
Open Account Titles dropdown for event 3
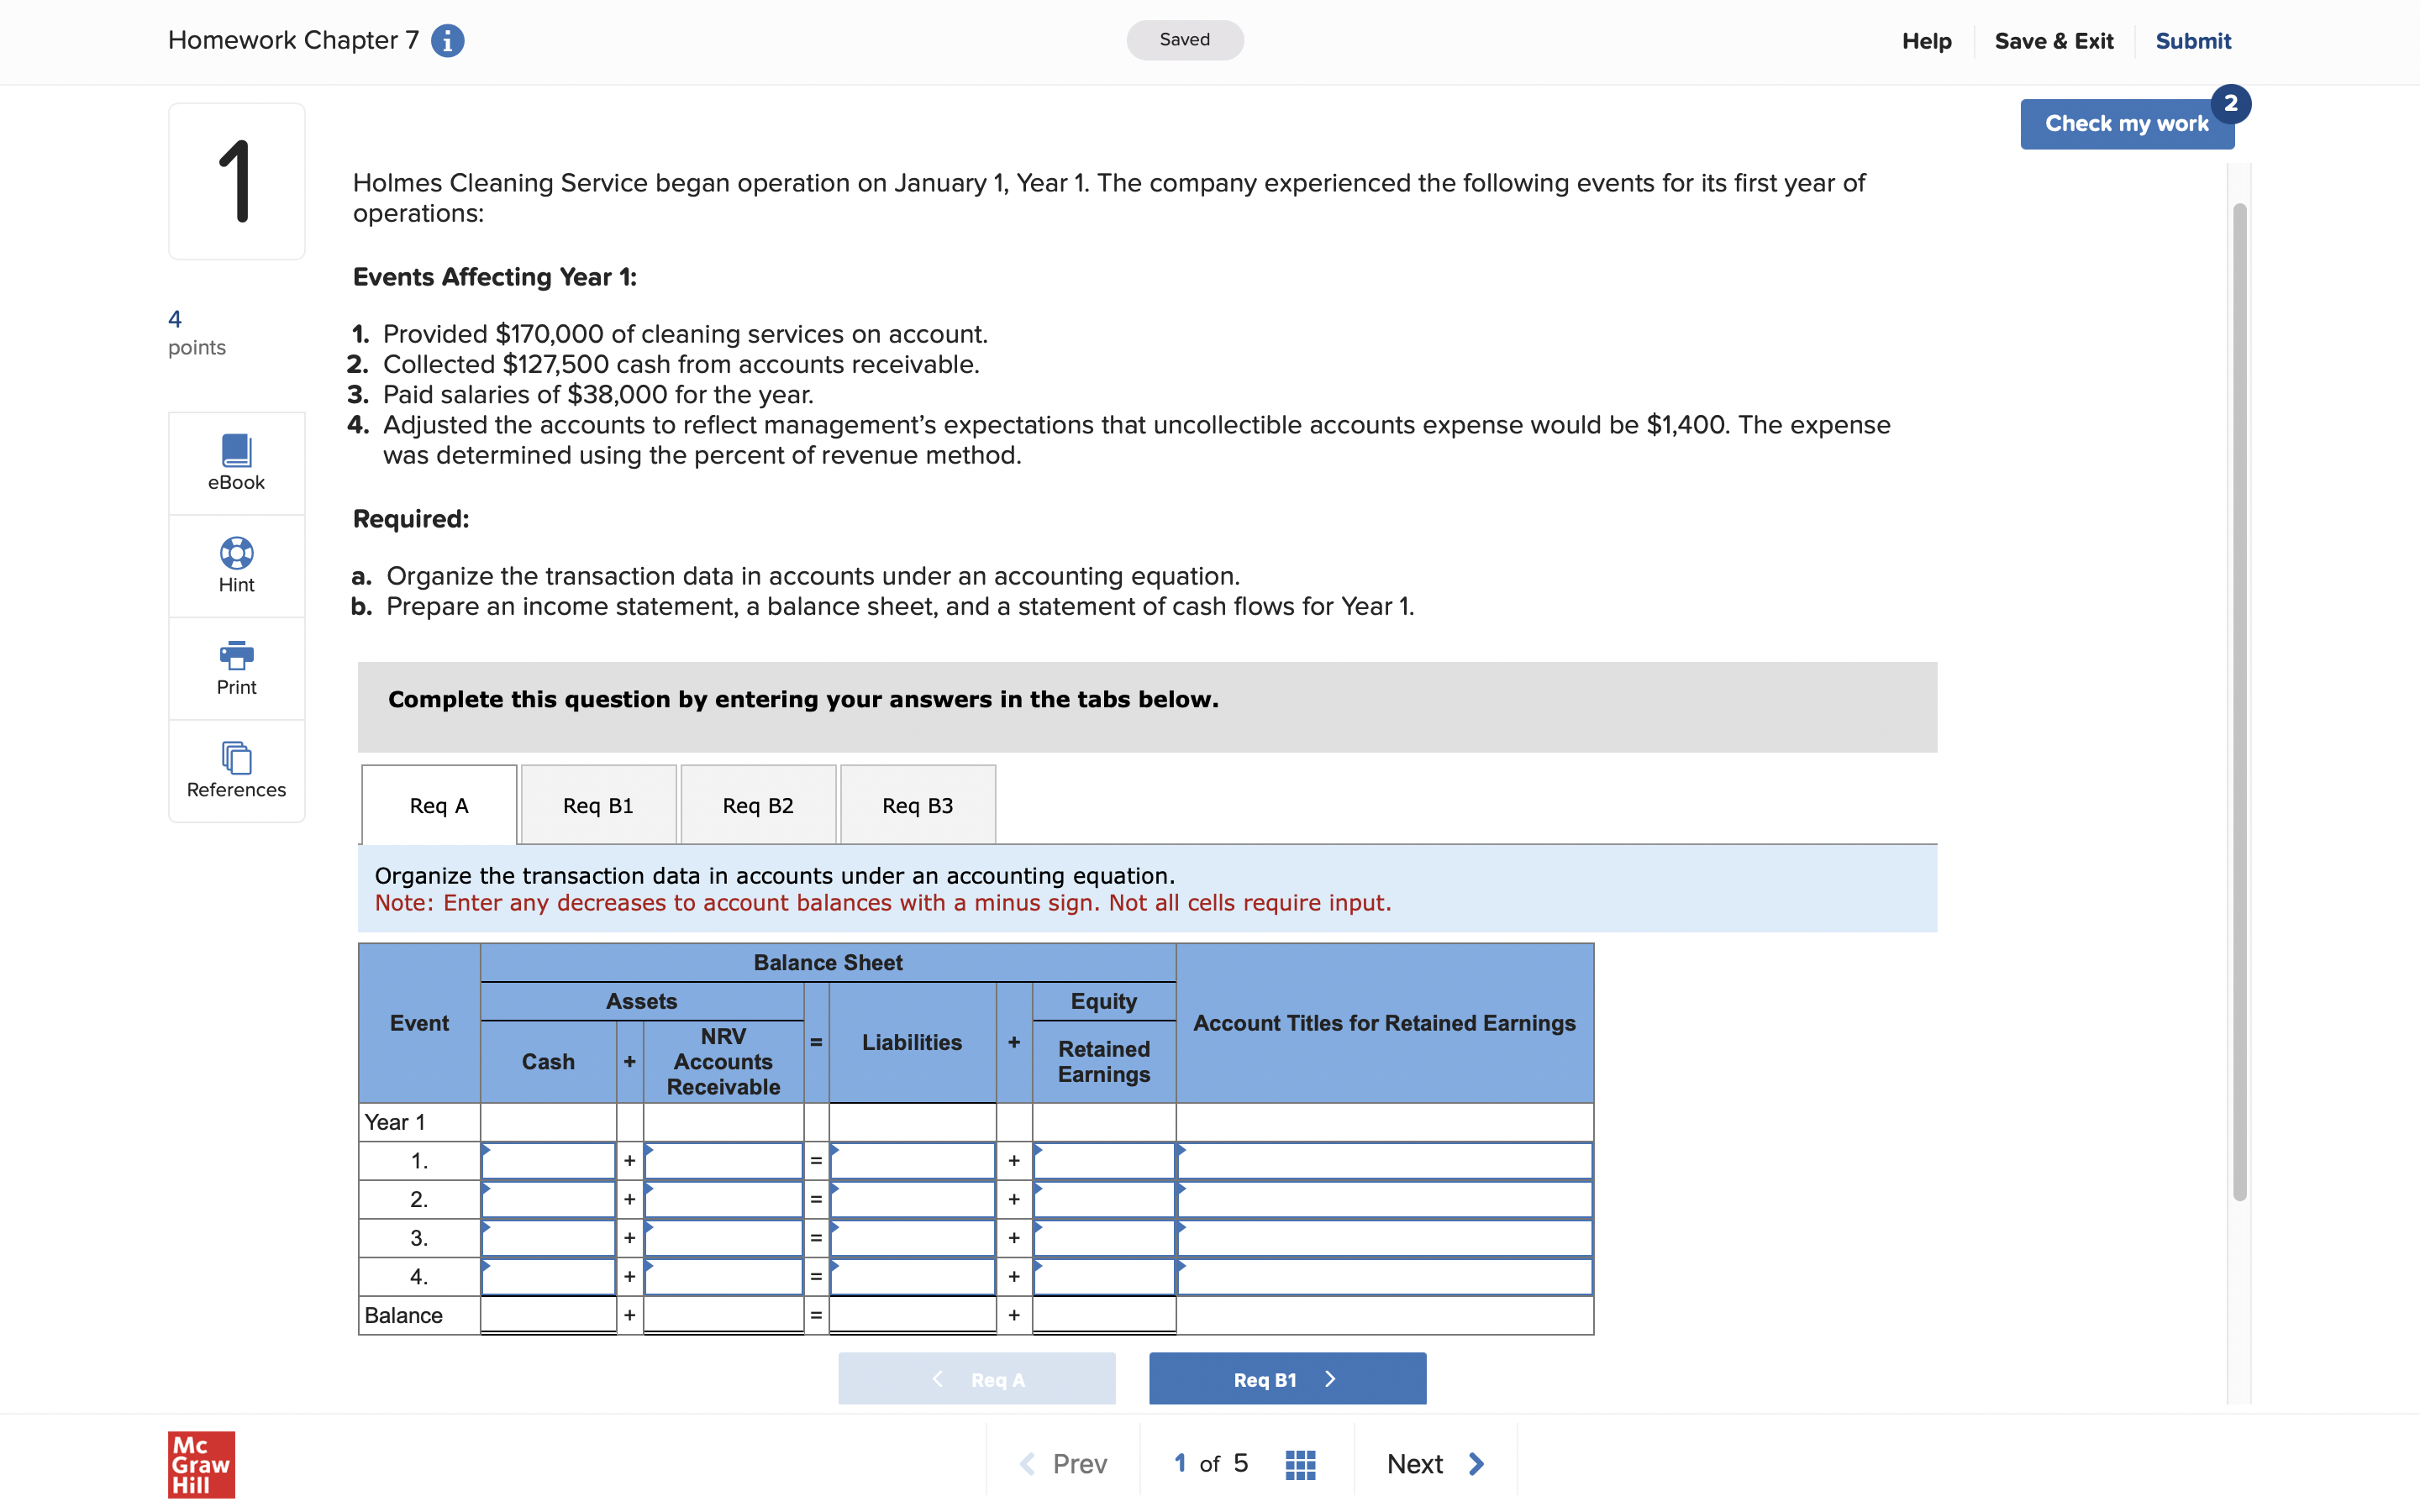[1384, 1238]
